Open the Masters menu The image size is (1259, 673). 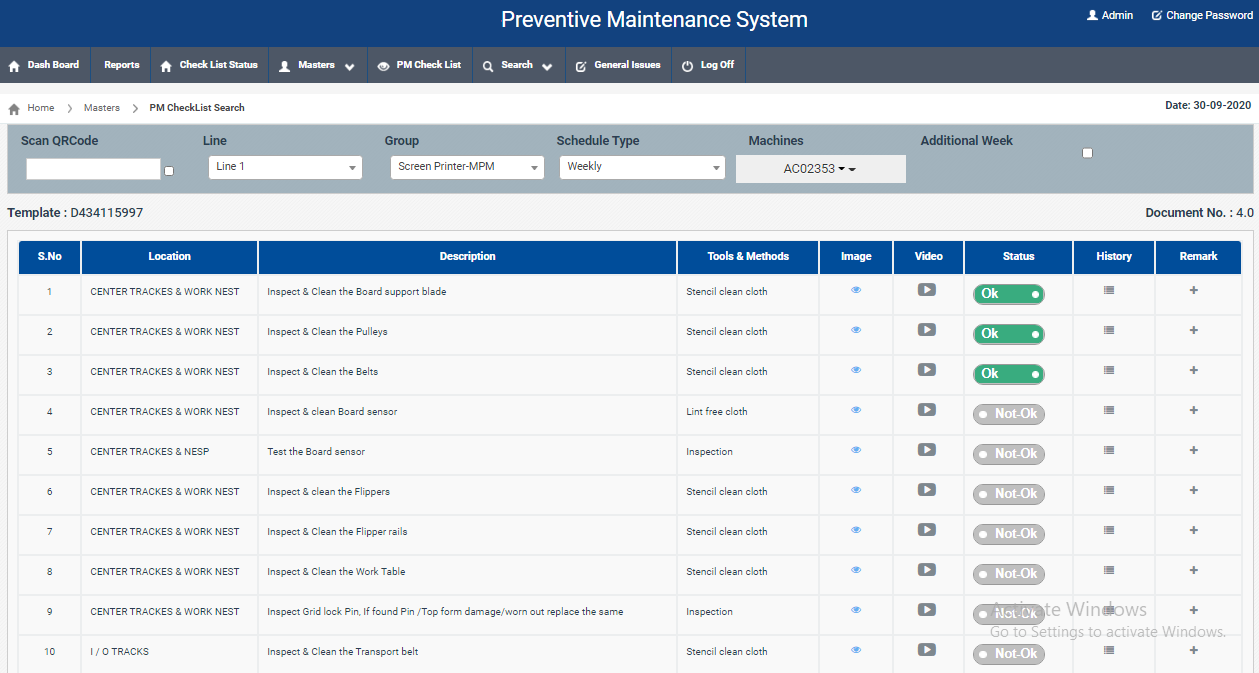[x=316, y=65]
